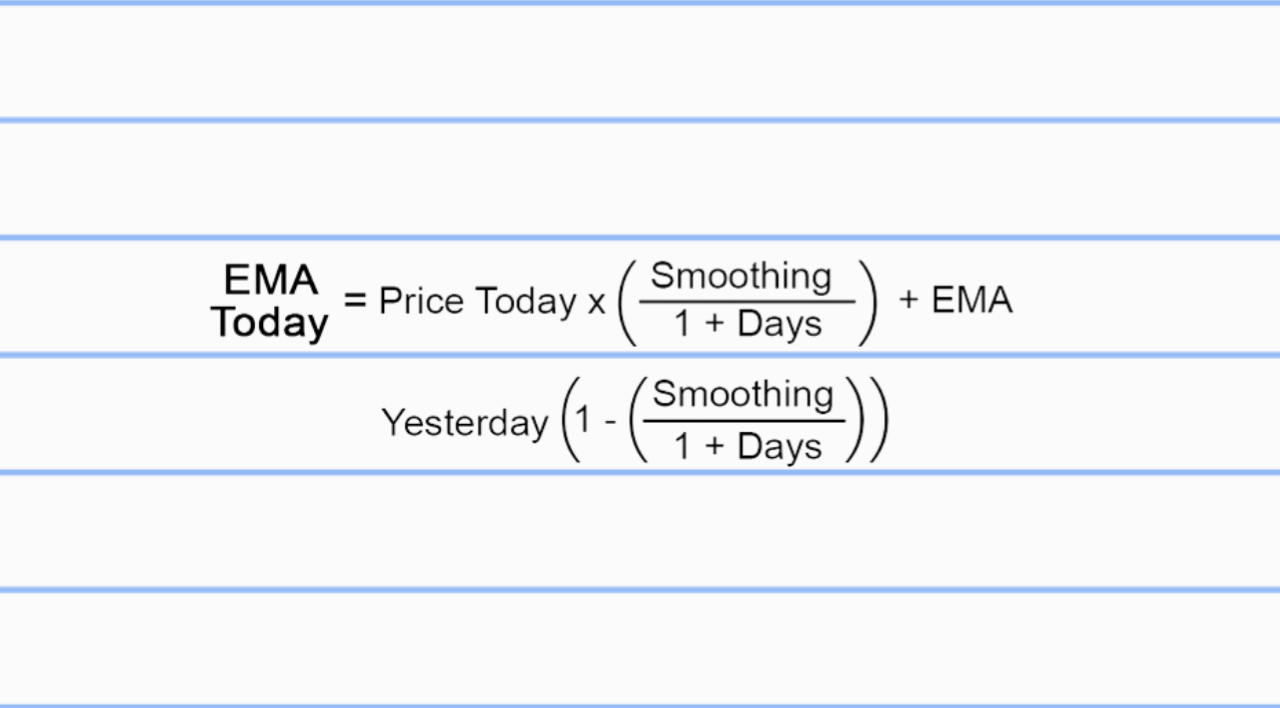This screenshot has height=708, width=1280.
Task: Click "Smoothing" in the second-row fraction
Action: 743,395
